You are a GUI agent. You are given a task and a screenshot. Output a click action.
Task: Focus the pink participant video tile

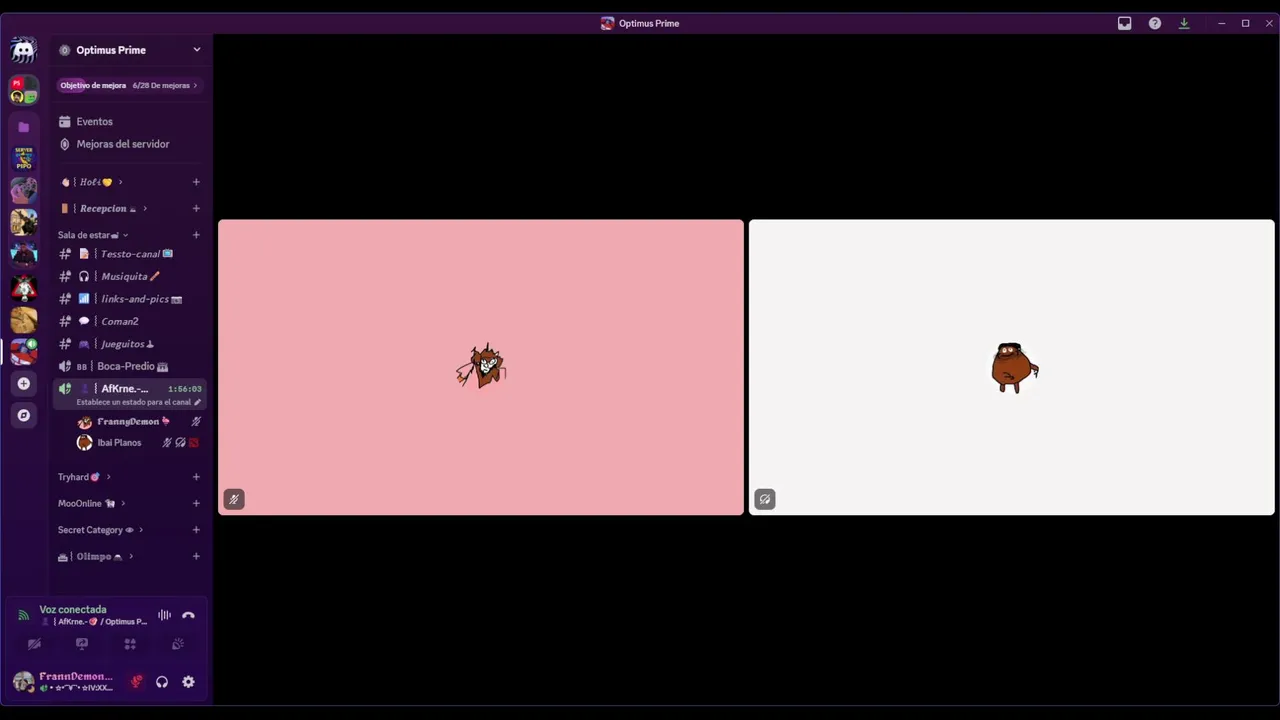(481, 367)
